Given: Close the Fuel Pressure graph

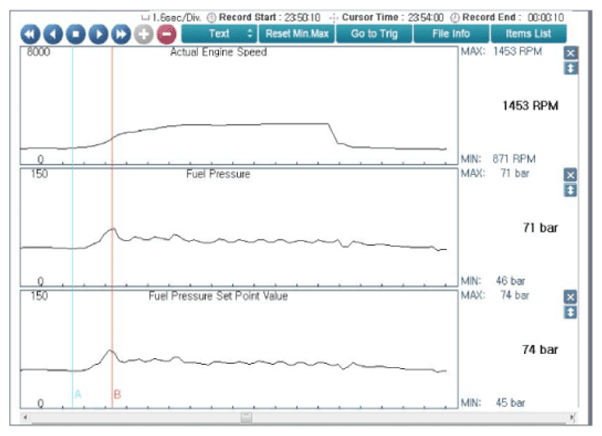Looking at the screenshot, I should [x=570, y=174].
